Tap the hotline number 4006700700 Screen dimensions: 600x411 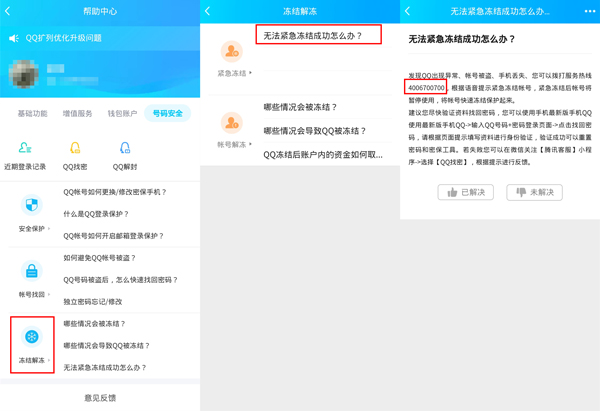click(426, 88)
